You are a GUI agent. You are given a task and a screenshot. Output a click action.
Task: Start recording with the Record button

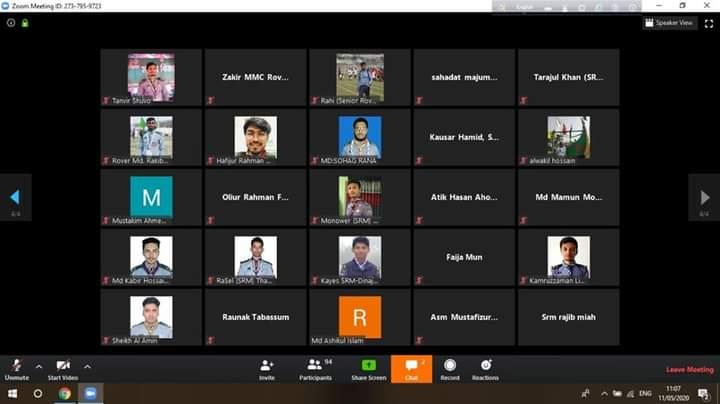coord(450,367)
